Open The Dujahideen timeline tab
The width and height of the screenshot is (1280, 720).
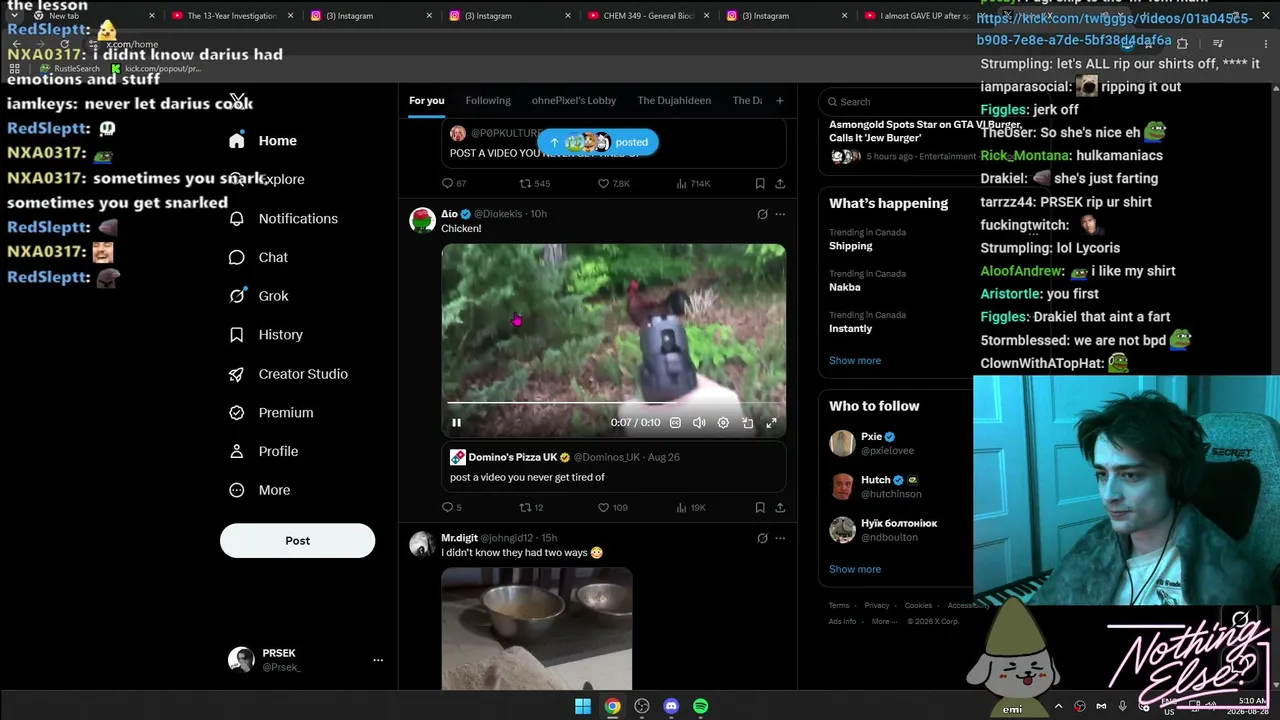click(674, 101)
